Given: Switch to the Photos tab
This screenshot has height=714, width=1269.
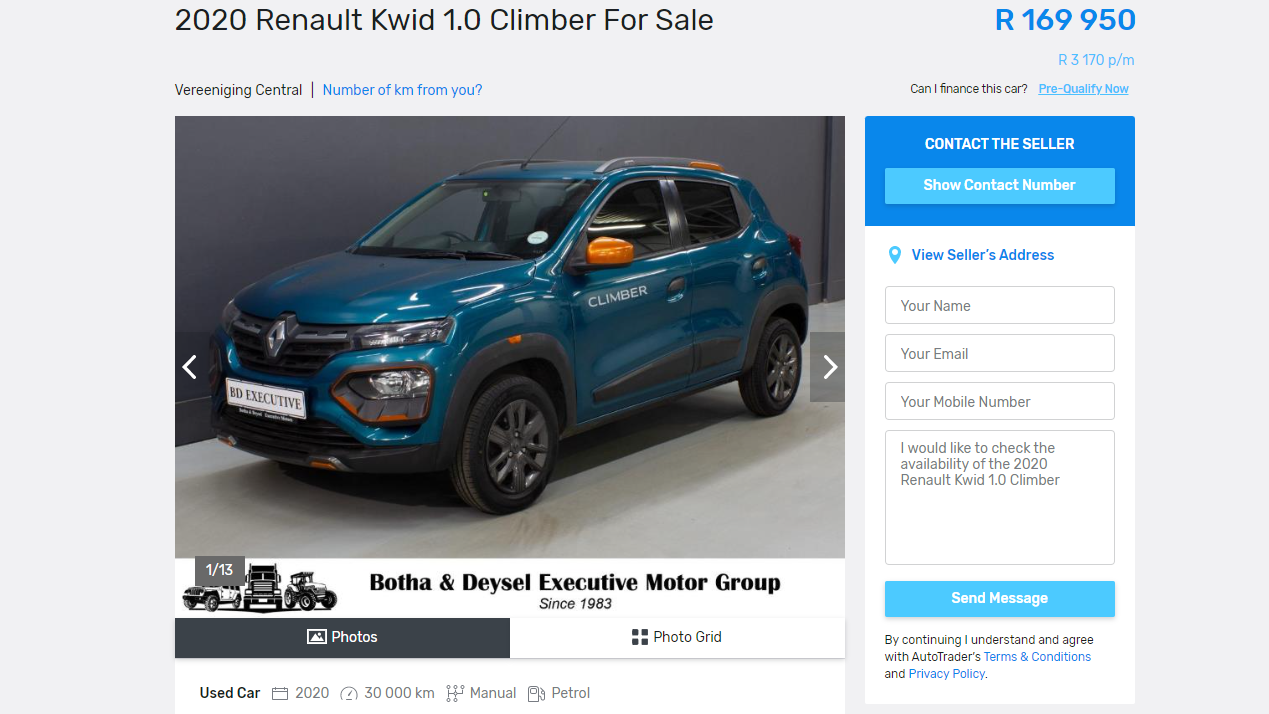Looking at the screenshot, I should 342,637.
